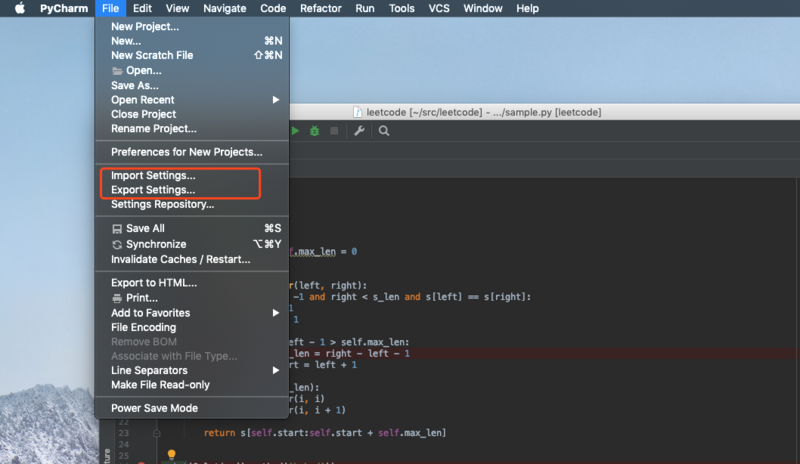Image resolution: width=800 pixels, height=464 pixels.
Task: Click the highlighted line with 'right - left - 1'
Action: [349, 353]
